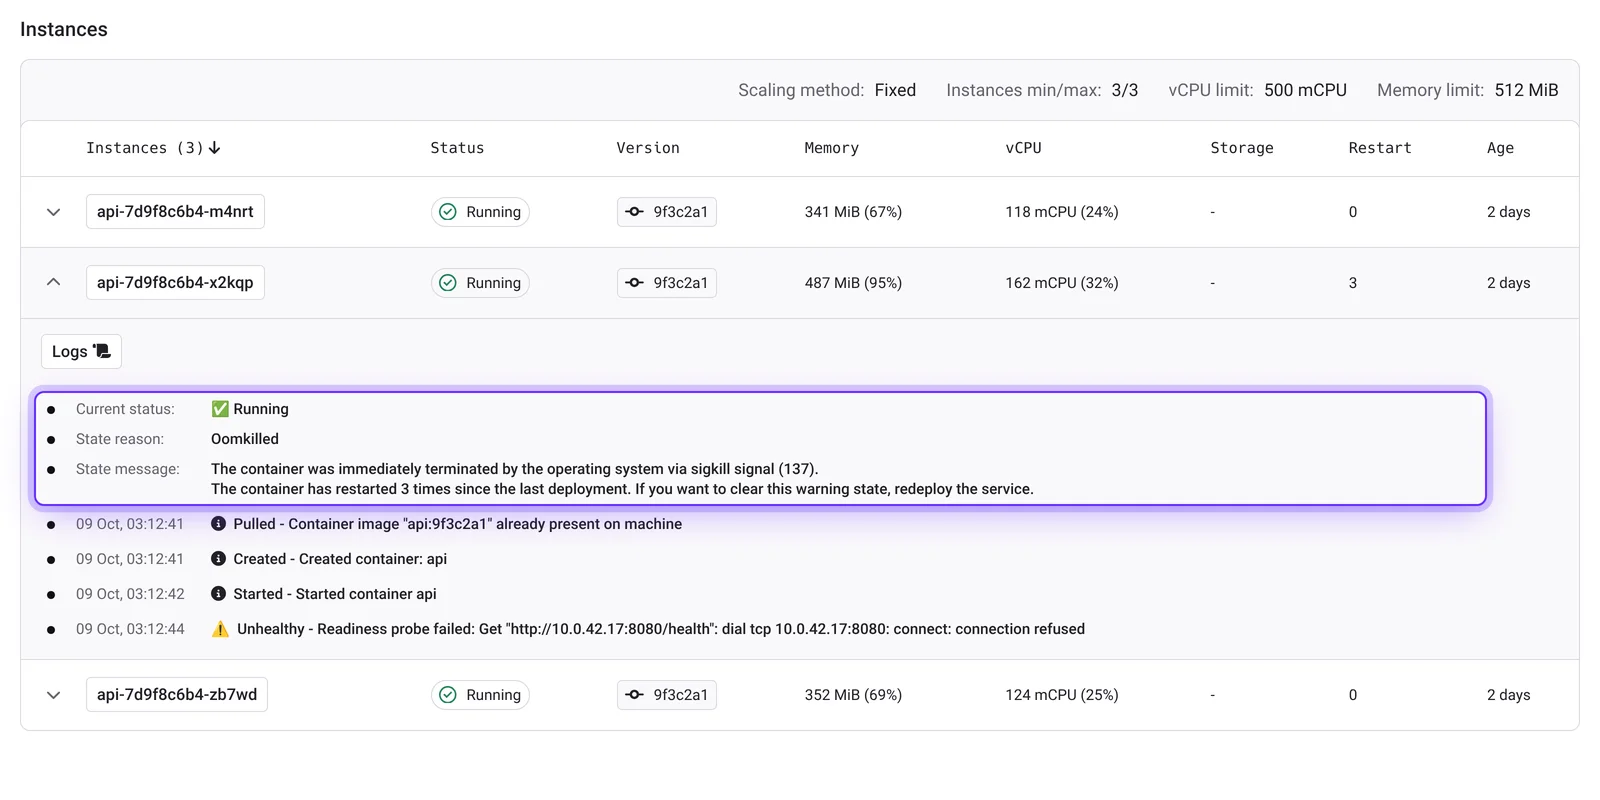Click Running status badge for m4nrt instance

click(480, 212)
